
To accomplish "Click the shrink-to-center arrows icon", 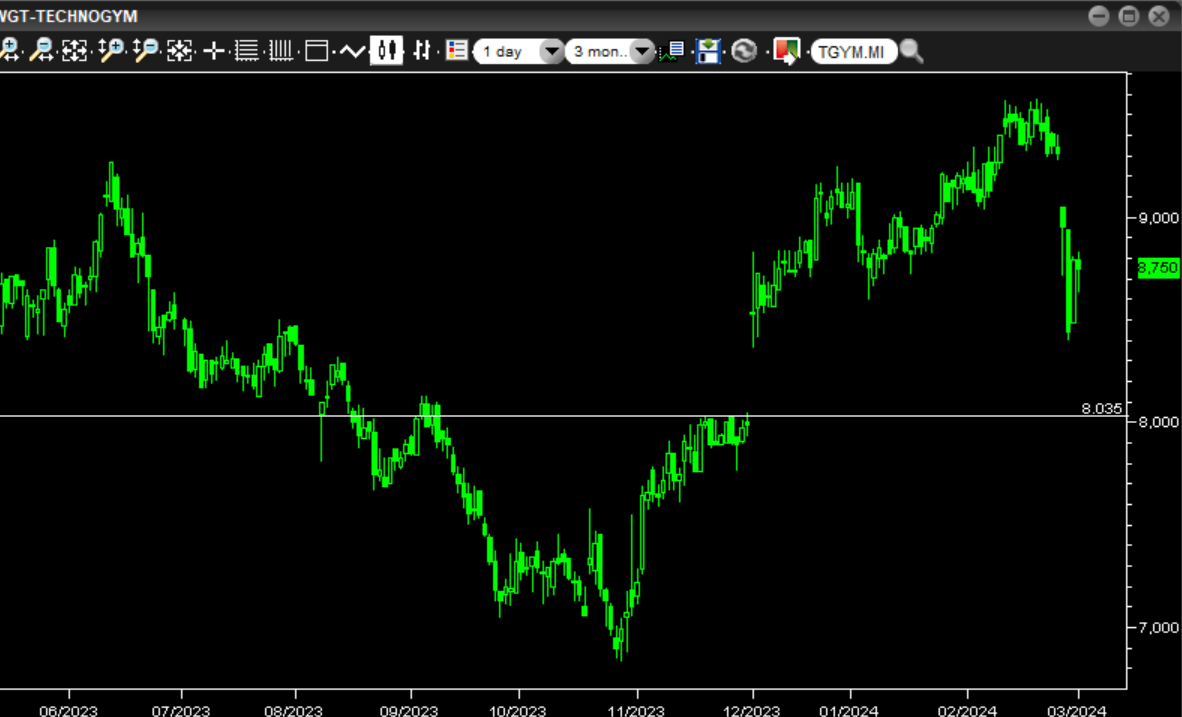I will (180, 51).
